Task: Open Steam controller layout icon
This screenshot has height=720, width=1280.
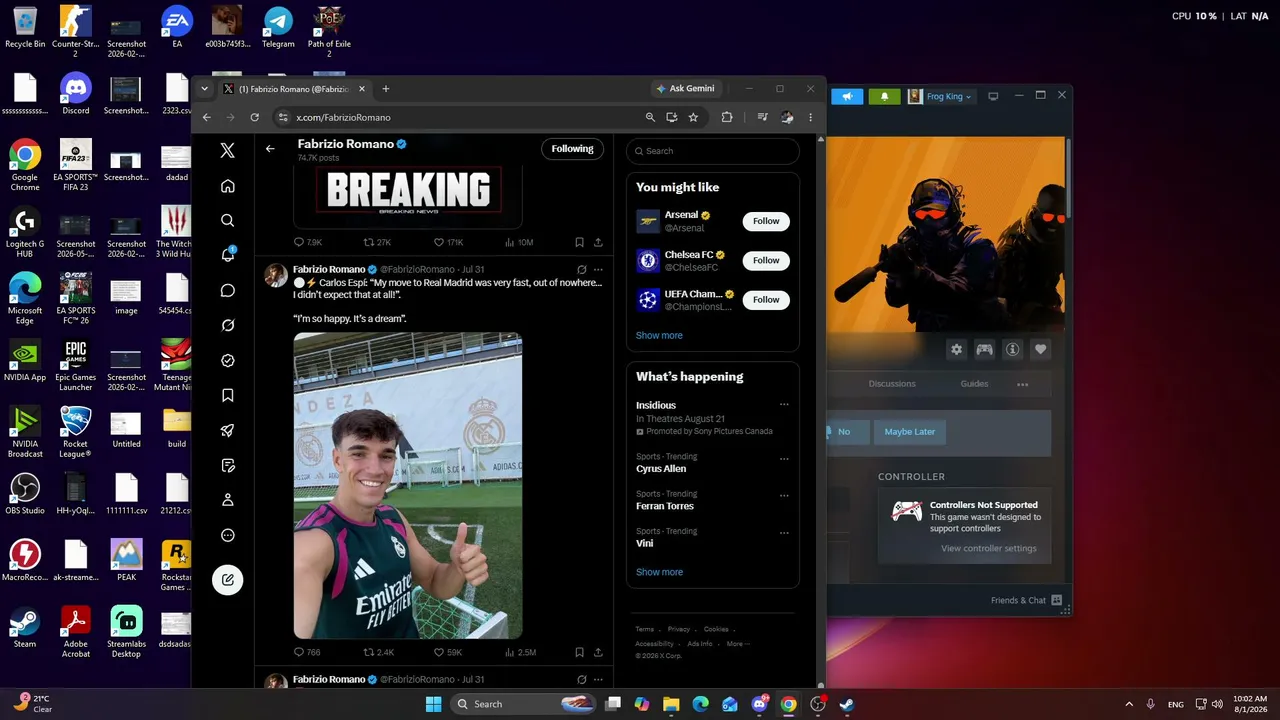Action: pyautogui.click(x=985, y=349)
